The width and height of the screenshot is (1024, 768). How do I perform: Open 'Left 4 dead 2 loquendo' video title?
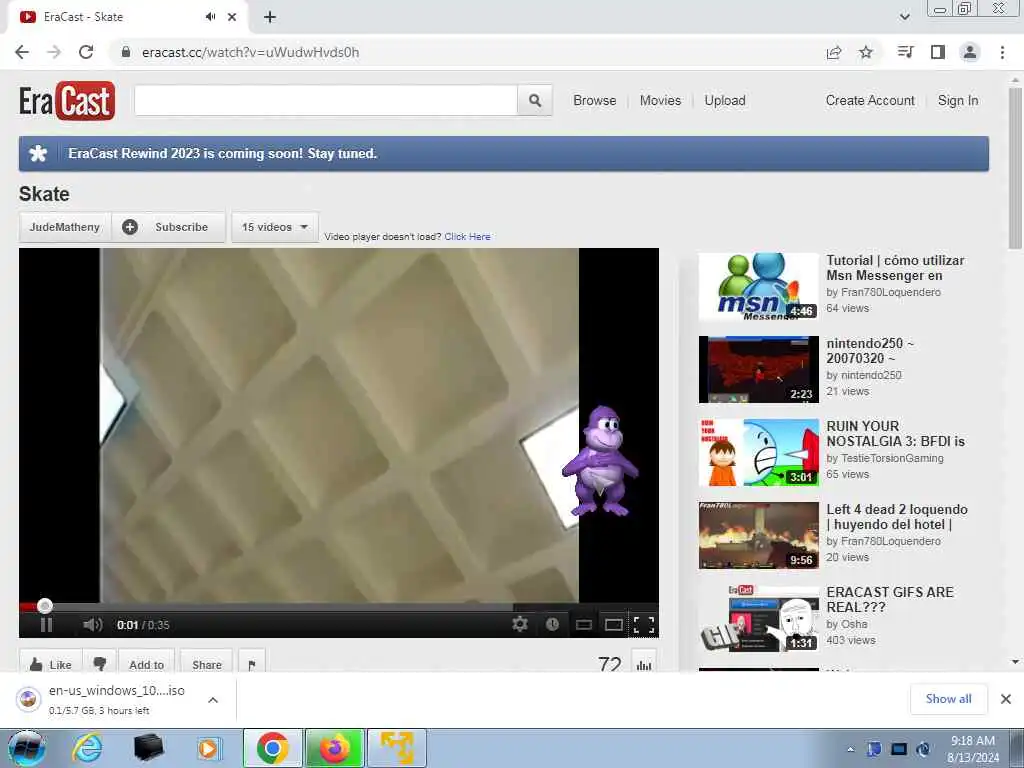coord(897,517)
